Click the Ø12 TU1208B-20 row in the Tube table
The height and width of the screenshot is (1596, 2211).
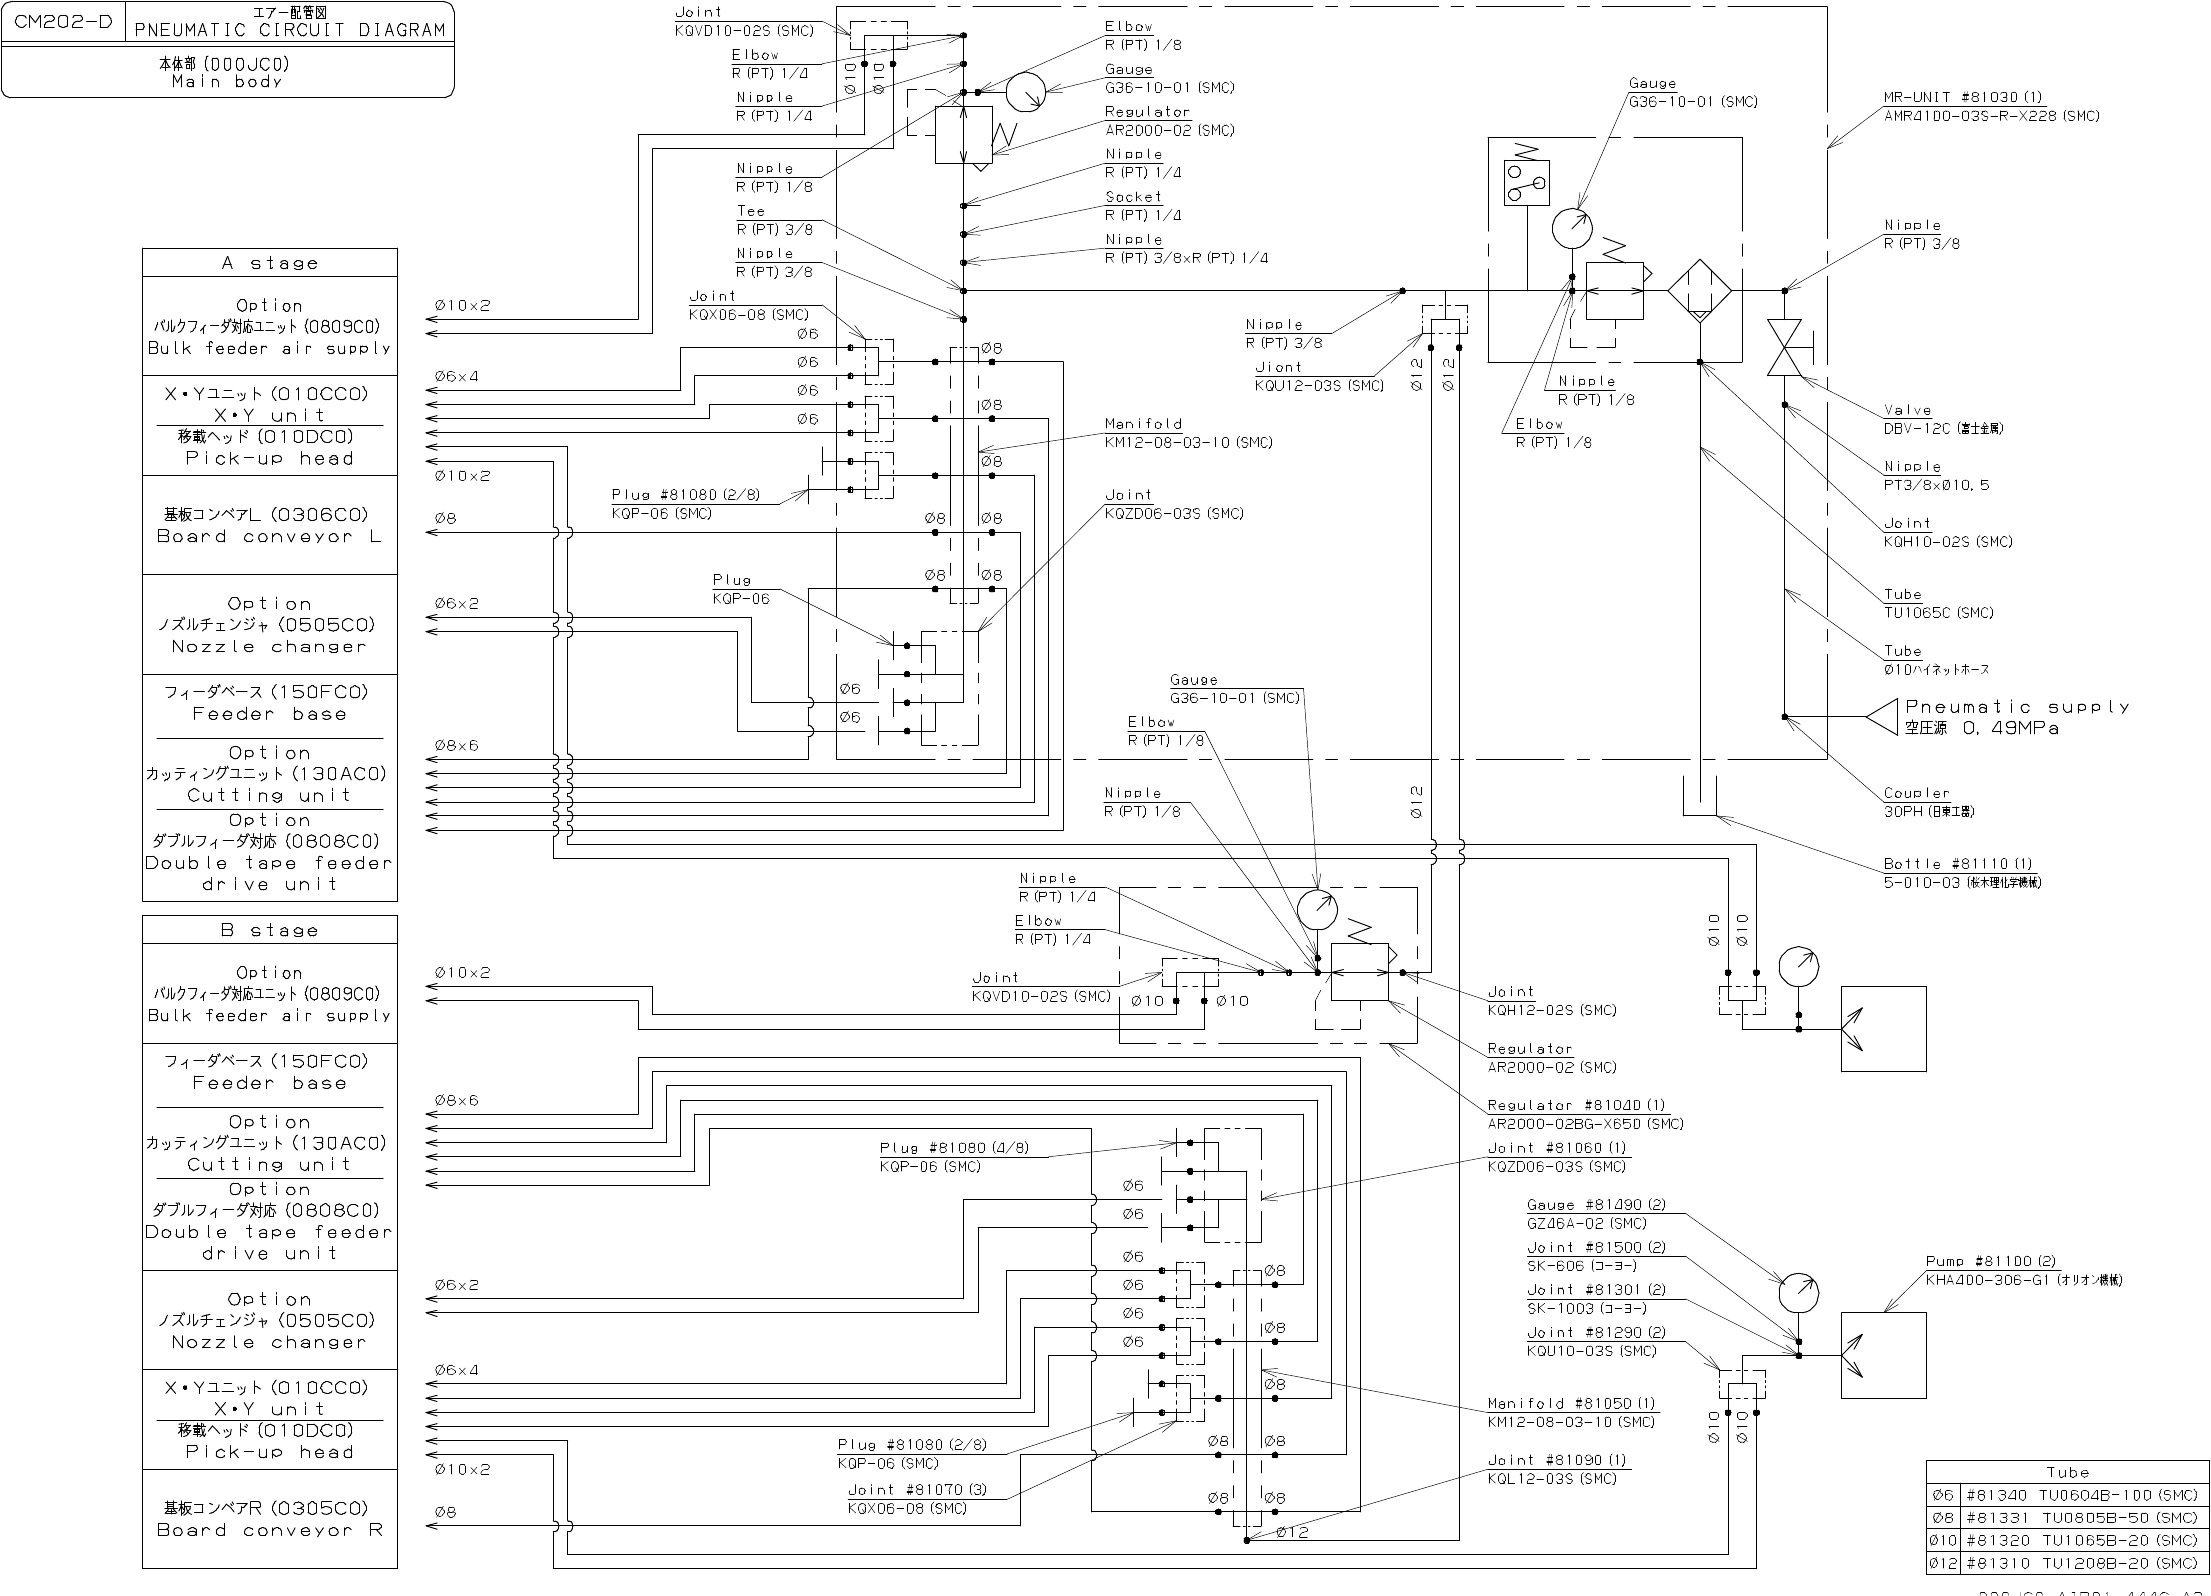pos(2066,1562)
